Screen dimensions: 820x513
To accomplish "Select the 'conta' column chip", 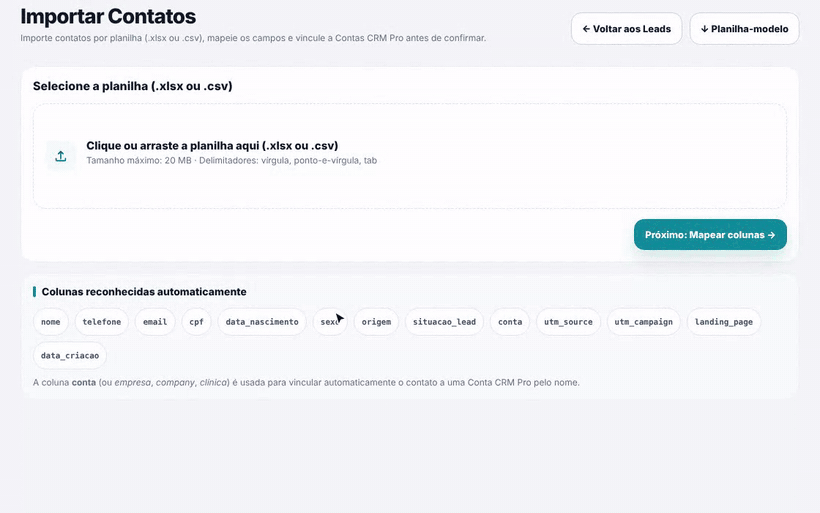I will pos(510,322).
